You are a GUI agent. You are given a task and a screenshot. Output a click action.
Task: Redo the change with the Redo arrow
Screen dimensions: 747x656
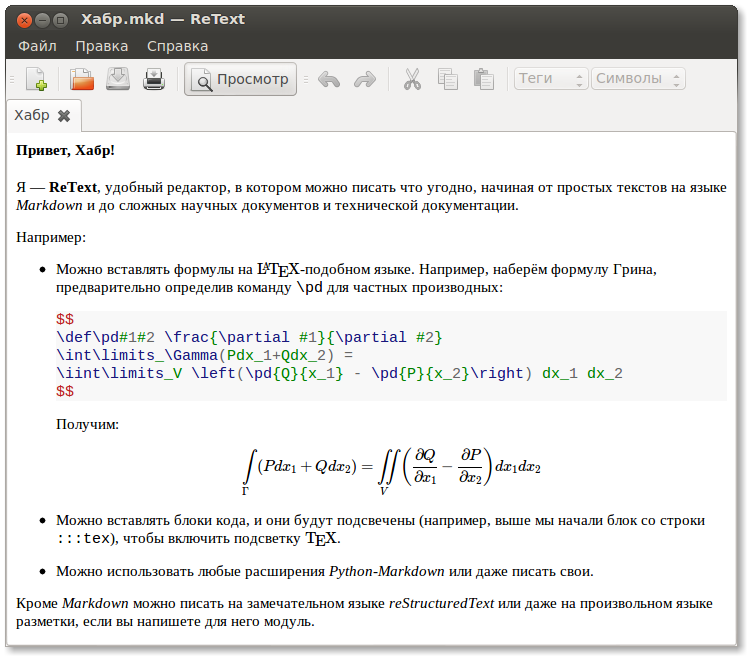pyautogui.click(x=365, y=79)
